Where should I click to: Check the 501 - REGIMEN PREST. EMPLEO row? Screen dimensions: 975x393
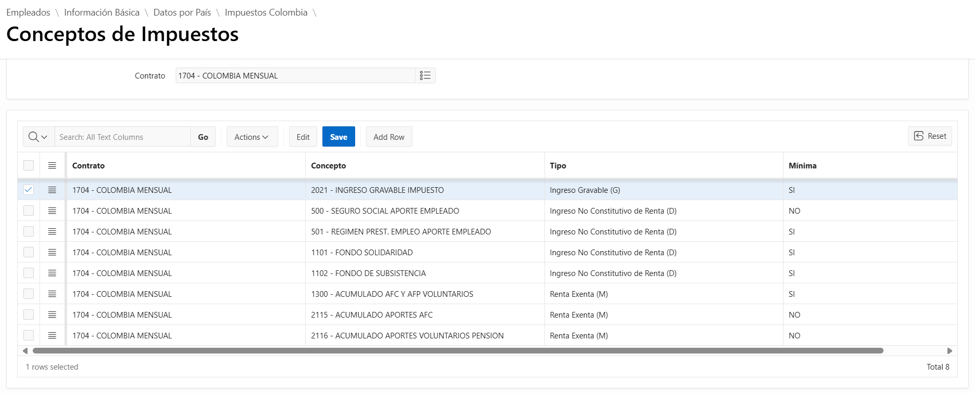[29, 231]
